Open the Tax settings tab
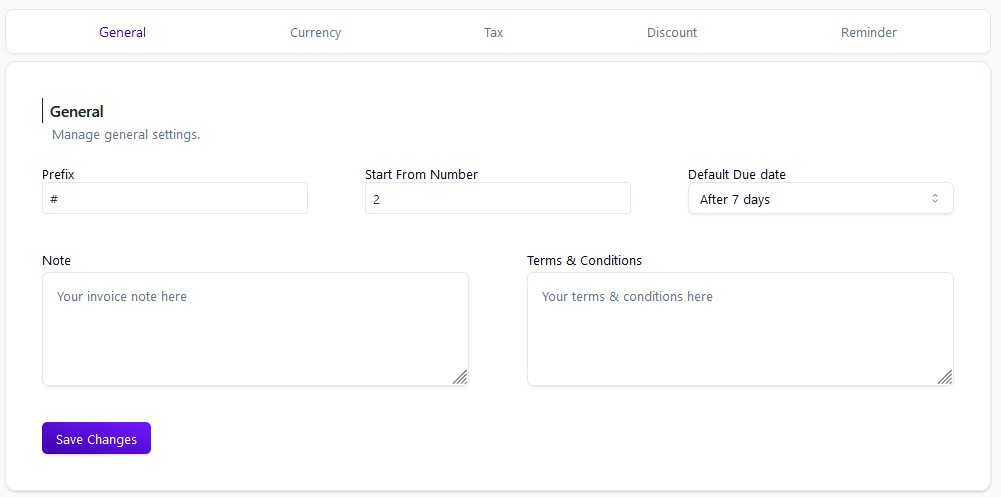 (x=493, y=33)
